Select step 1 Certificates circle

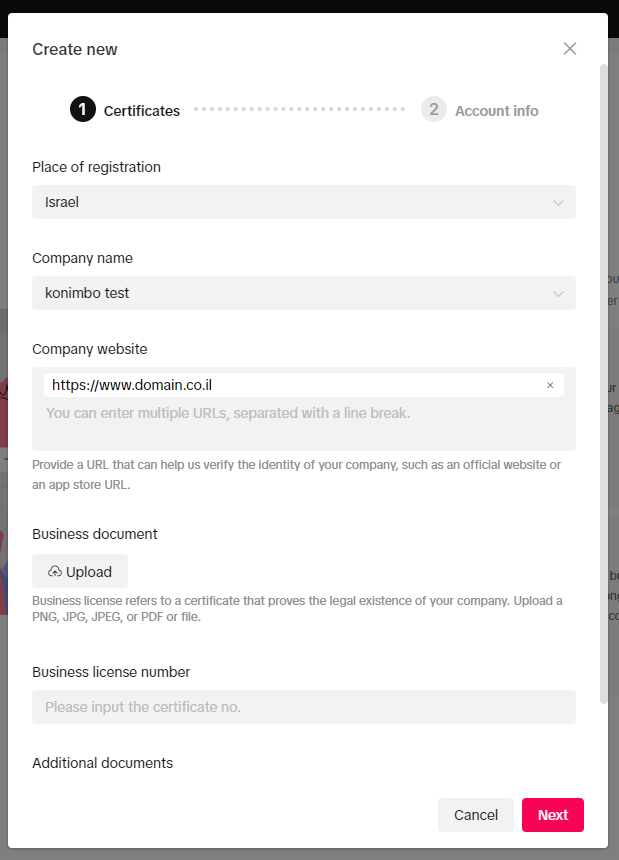tap(83, 110)
